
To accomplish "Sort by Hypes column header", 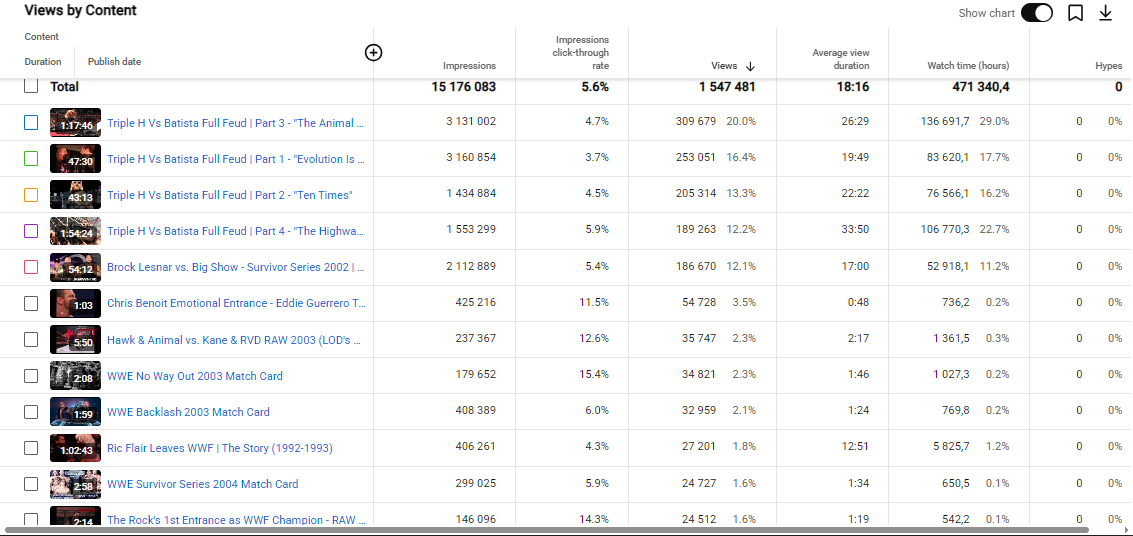I will click(1108, 66).
